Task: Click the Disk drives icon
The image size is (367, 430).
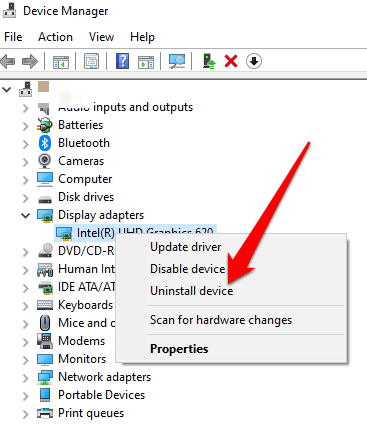Action: click(45, 199)
